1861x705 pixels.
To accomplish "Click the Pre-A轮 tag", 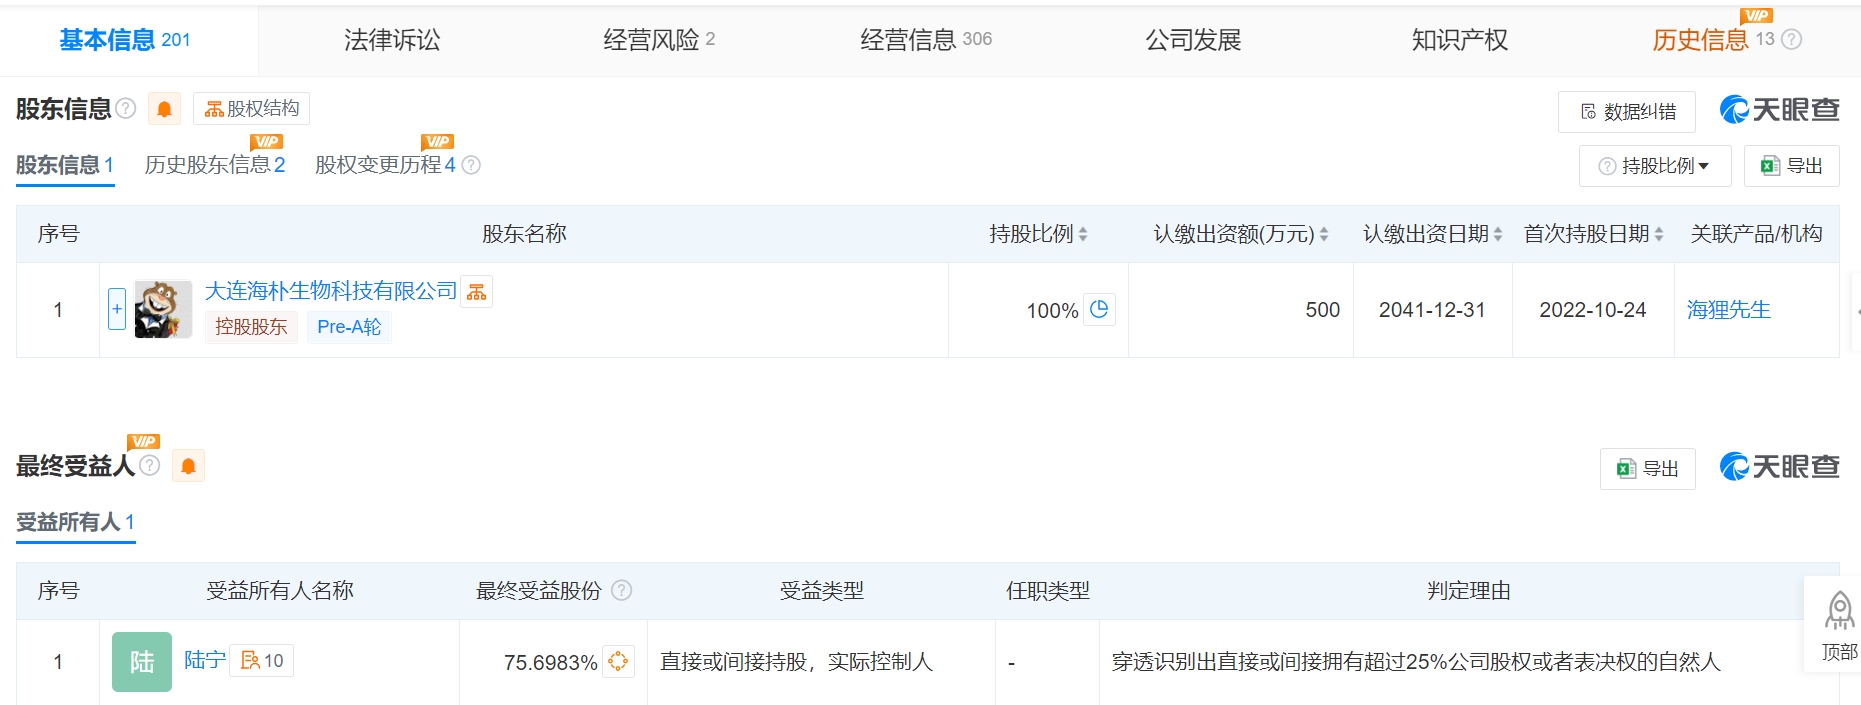I will pos(349,327).
